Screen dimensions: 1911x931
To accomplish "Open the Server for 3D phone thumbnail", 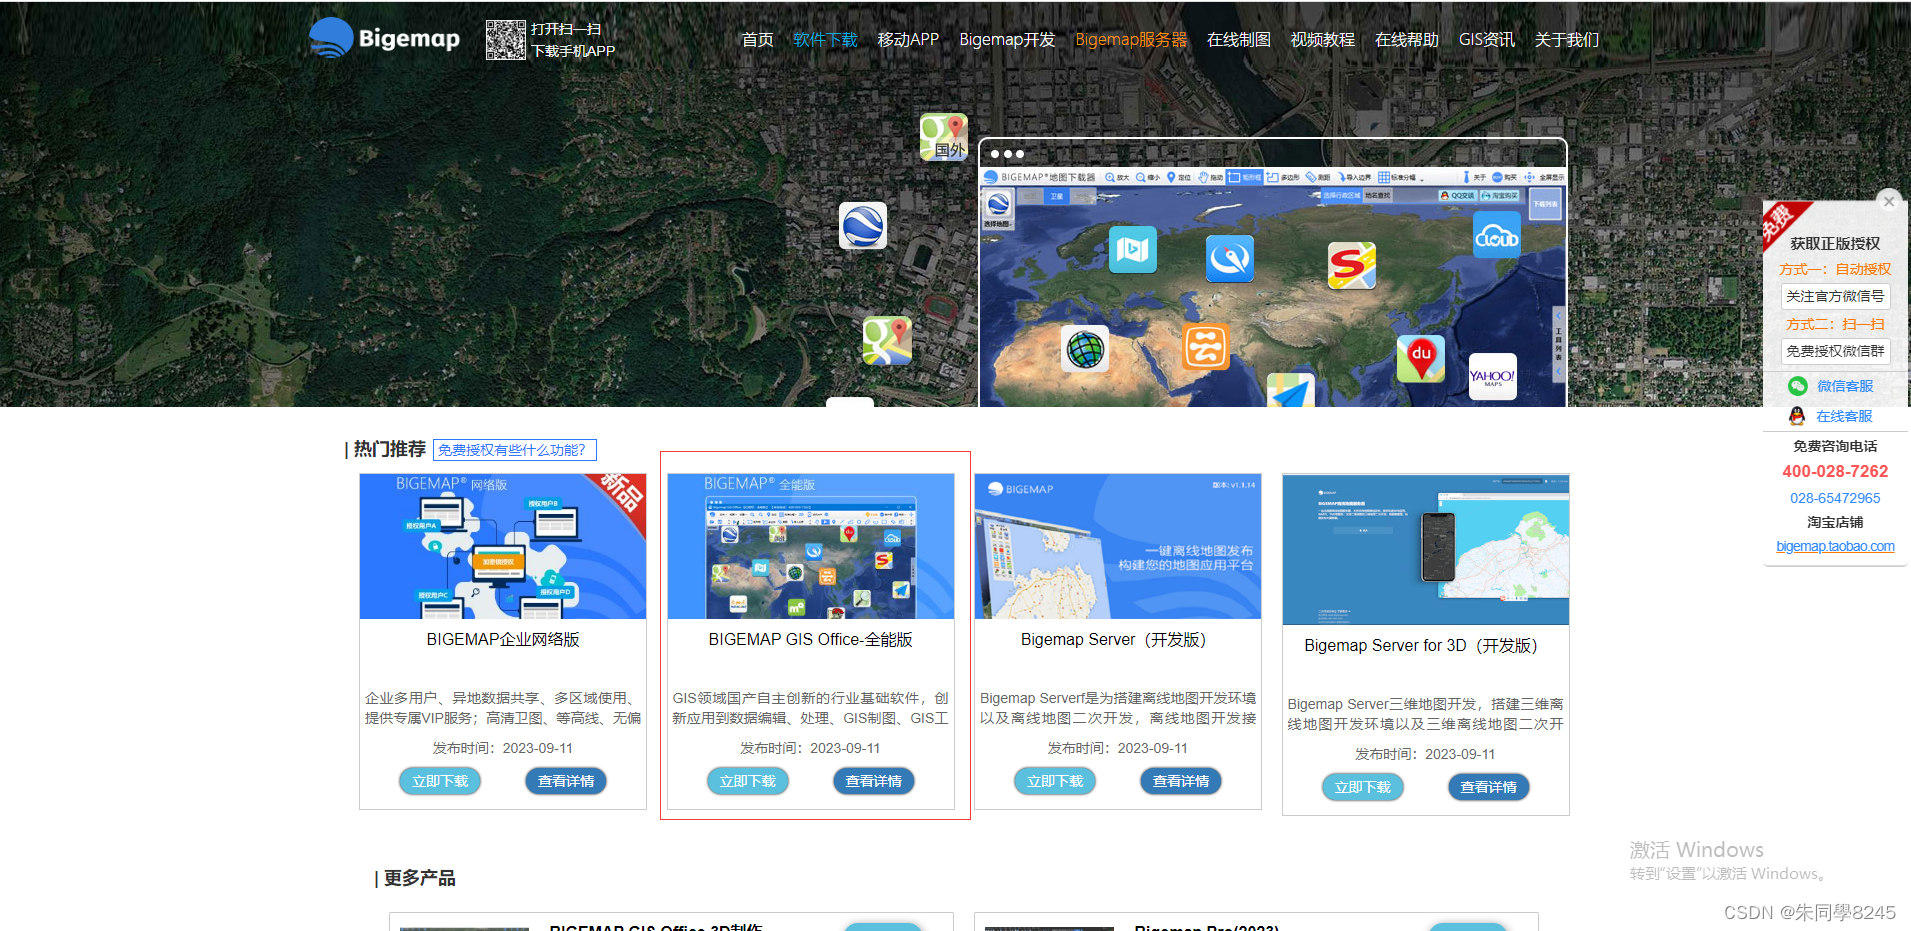I will pos(1426,550).
